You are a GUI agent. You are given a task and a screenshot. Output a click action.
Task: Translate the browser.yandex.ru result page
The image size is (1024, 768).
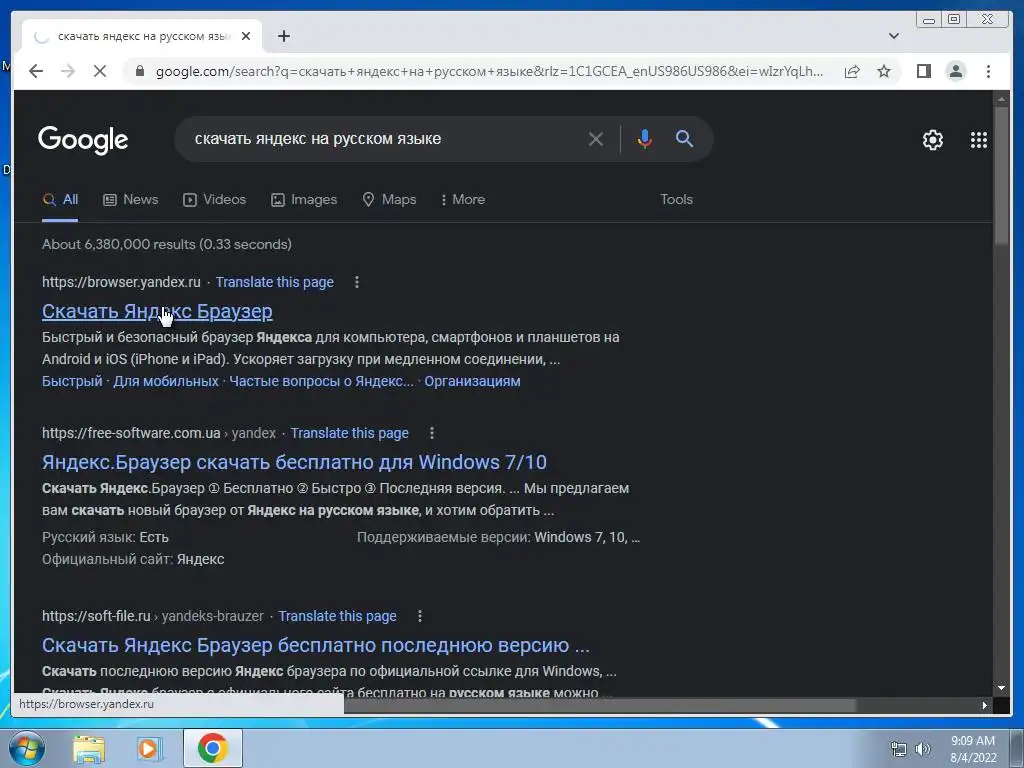coord(274,282)
